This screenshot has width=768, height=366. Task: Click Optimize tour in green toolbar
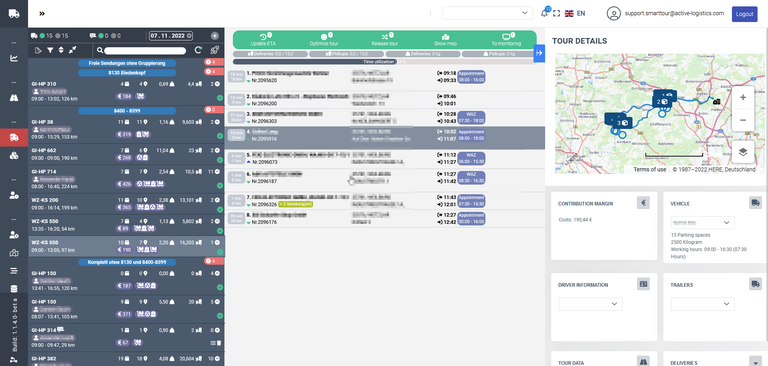tap(324, 40)
